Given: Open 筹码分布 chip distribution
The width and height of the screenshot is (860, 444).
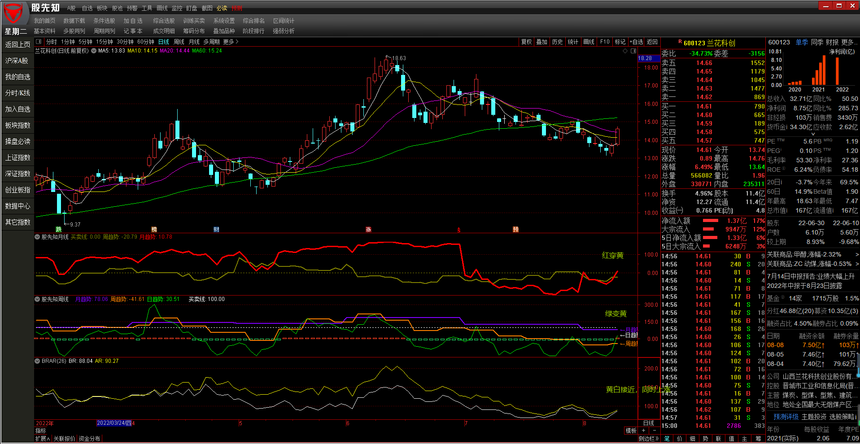Looking at the screenshot, I should point(194,31).
